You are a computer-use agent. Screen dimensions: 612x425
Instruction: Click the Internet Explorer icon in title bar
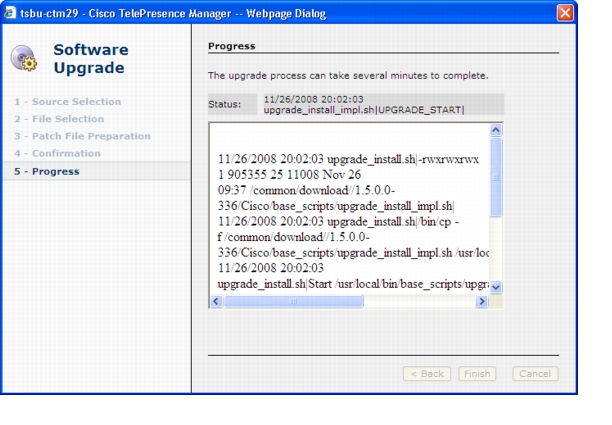point(10,12)
